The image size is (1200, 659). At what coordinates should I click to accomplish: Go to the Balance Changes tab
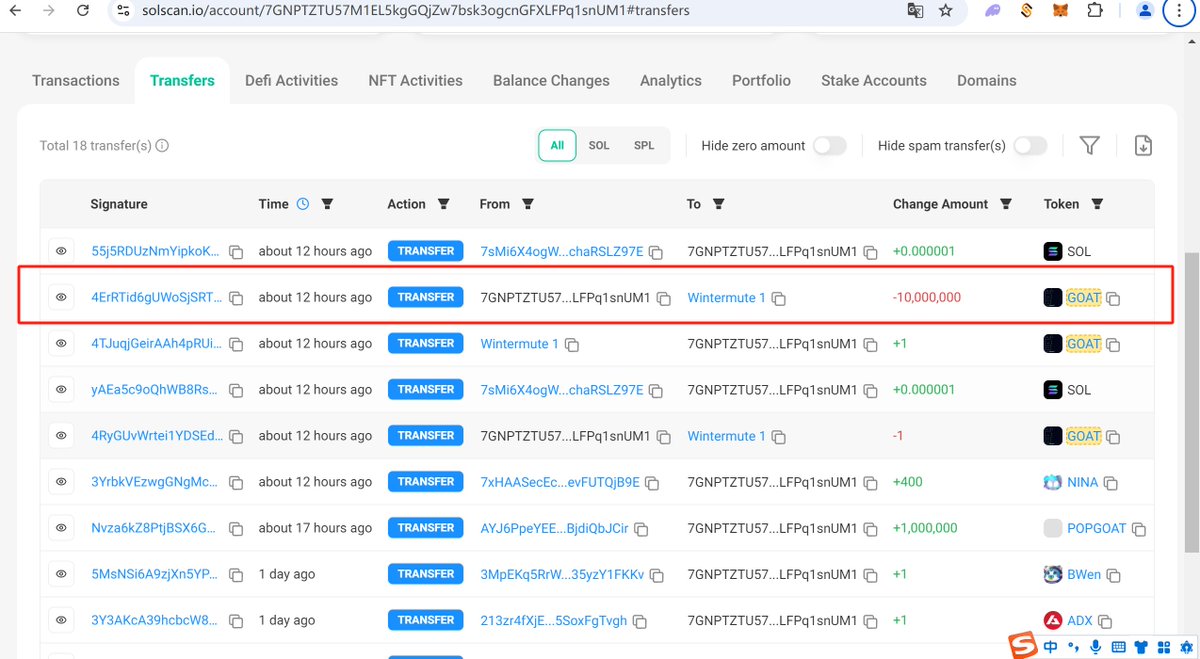tap(551, 81)
